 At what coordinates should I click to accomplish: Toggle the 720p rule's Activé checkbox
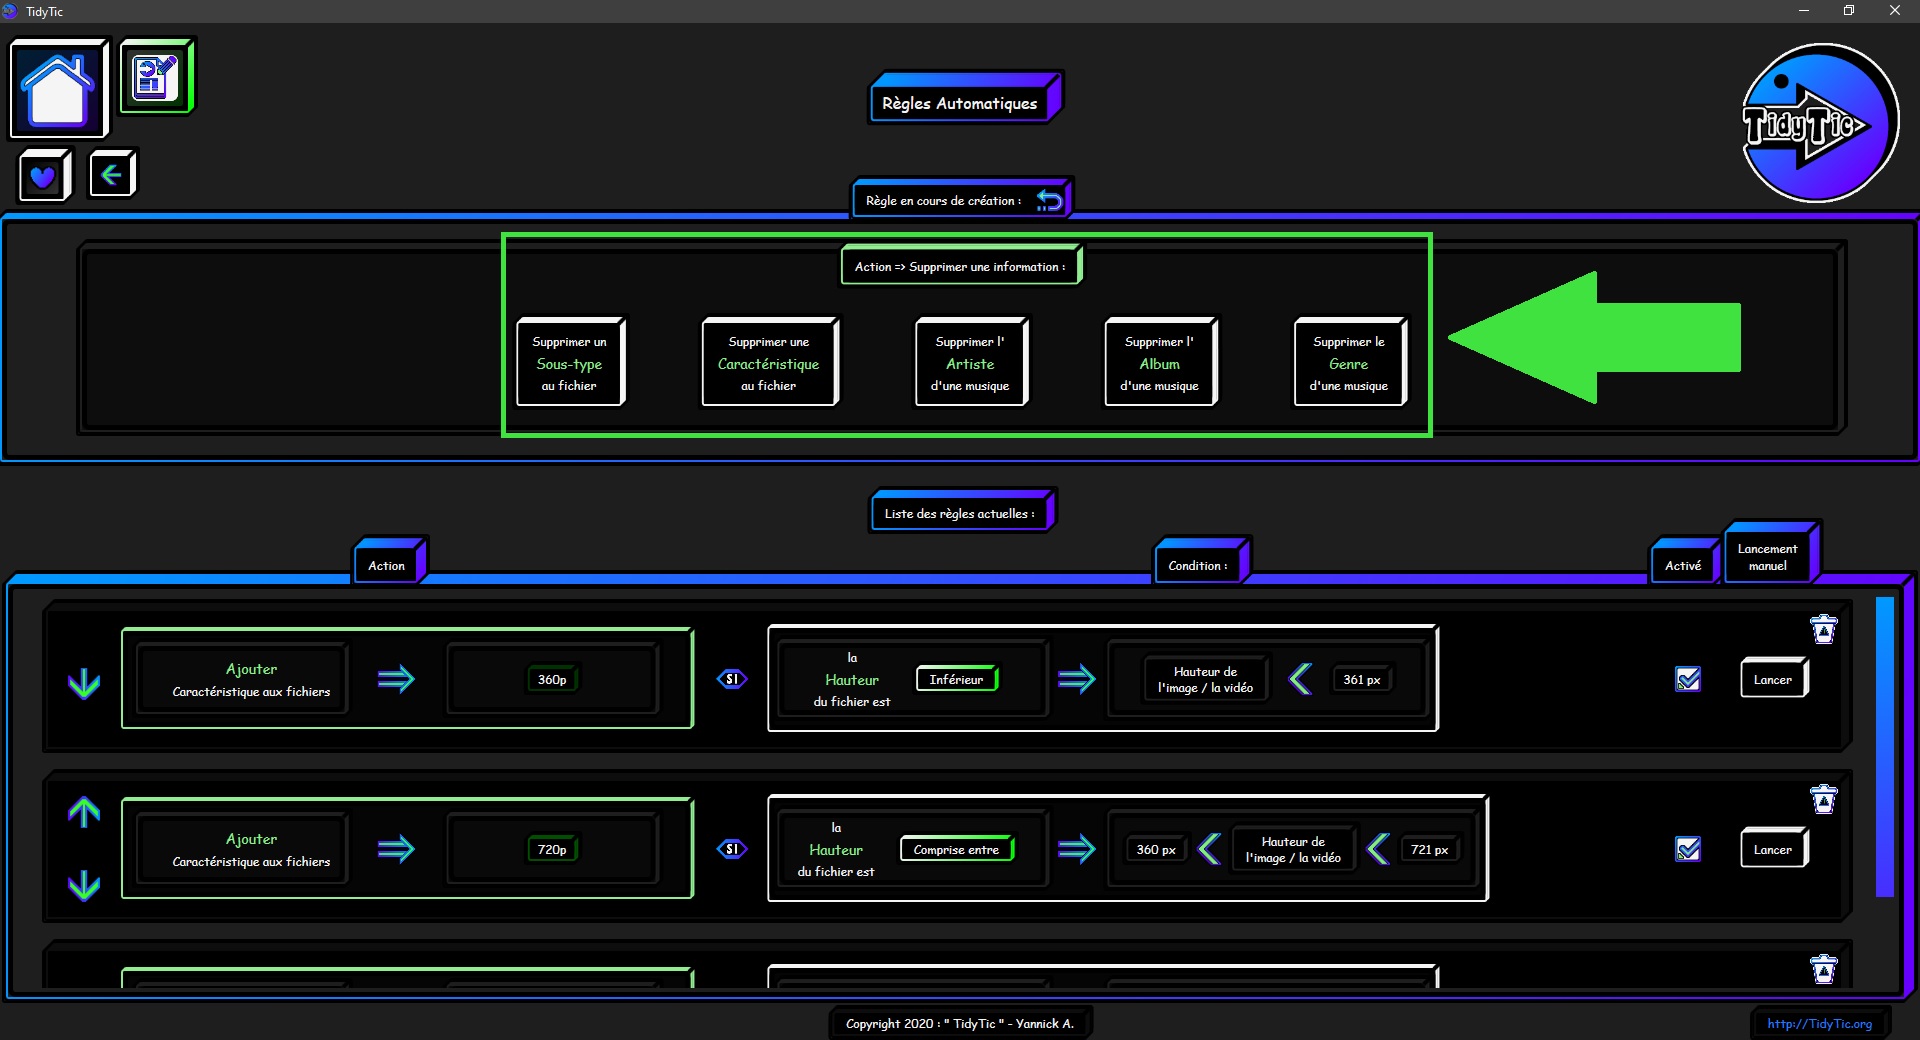pos(1688,849)
